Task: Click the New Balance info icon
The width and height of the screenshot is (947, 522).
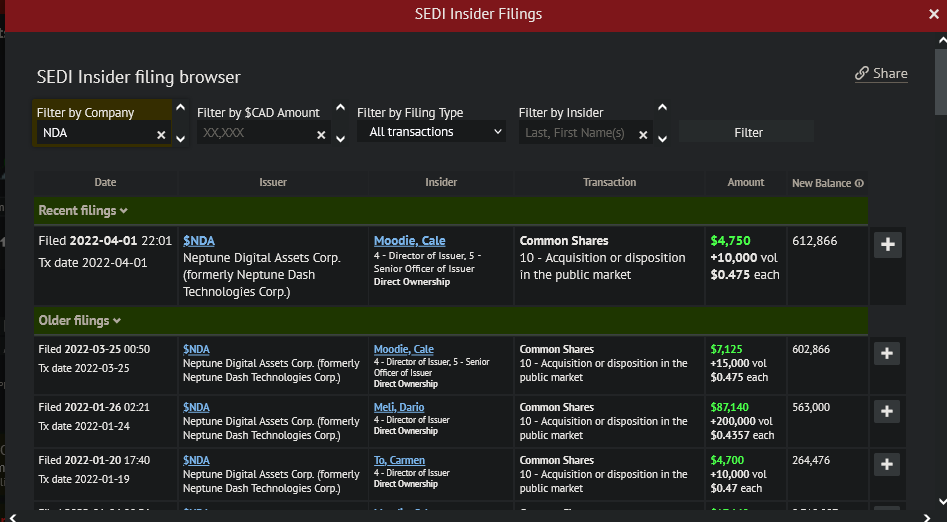Action: coord(859,184)
